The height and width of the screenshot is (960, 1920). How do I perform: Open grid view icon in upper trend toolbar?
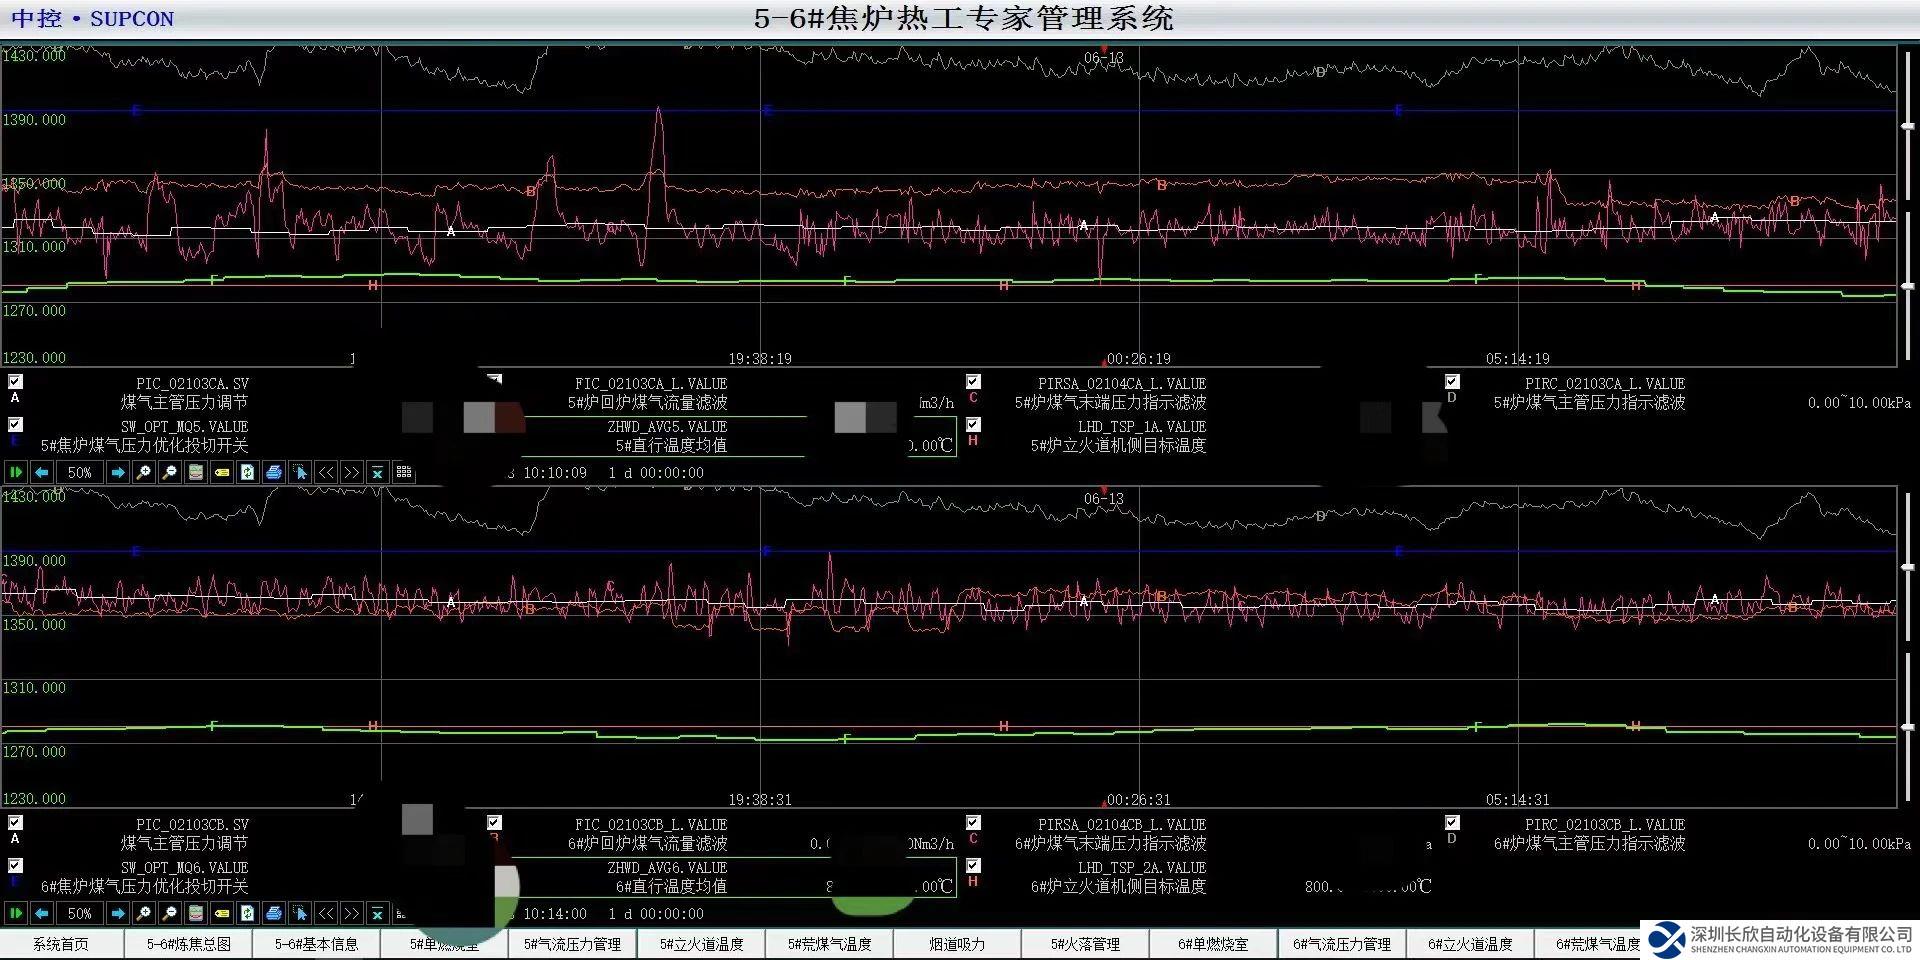tap(404, 472)
